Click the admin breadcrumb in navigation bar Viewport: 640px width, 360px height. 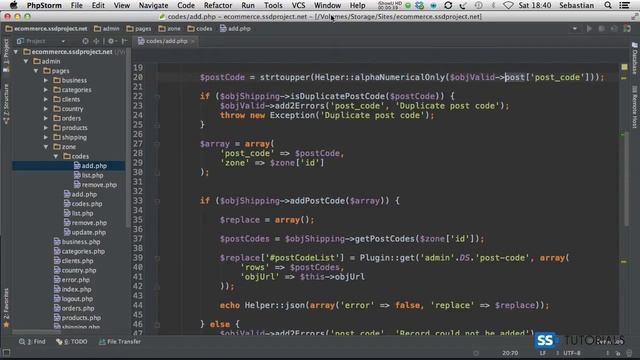[107, 29]
